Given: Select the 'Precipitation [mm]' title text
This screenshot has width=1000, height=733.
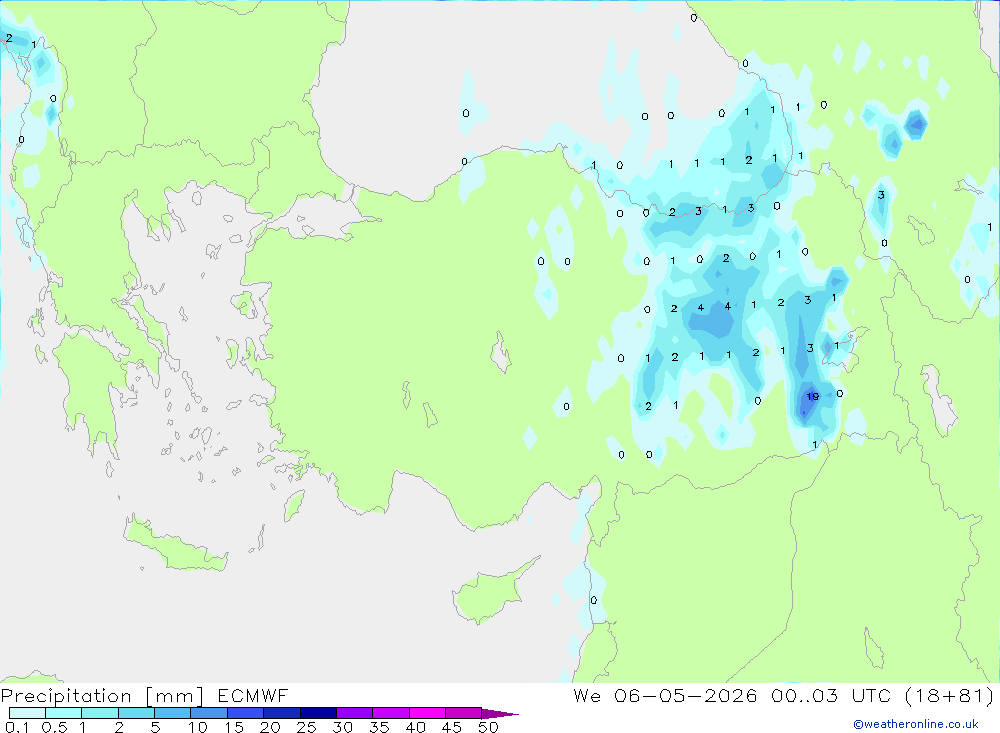Looking at the screenshot, I should 102,696.
